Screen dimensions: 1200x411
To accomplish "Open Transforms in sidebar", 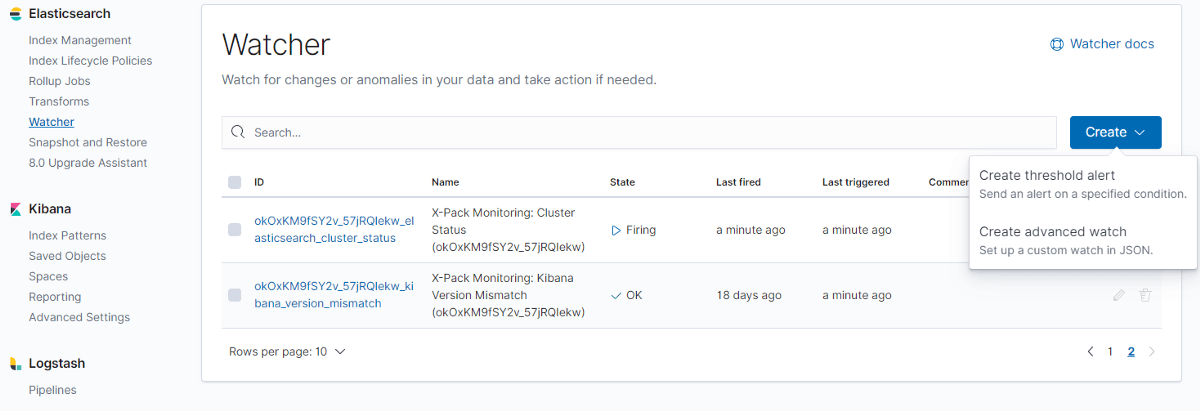I will 59,102.
